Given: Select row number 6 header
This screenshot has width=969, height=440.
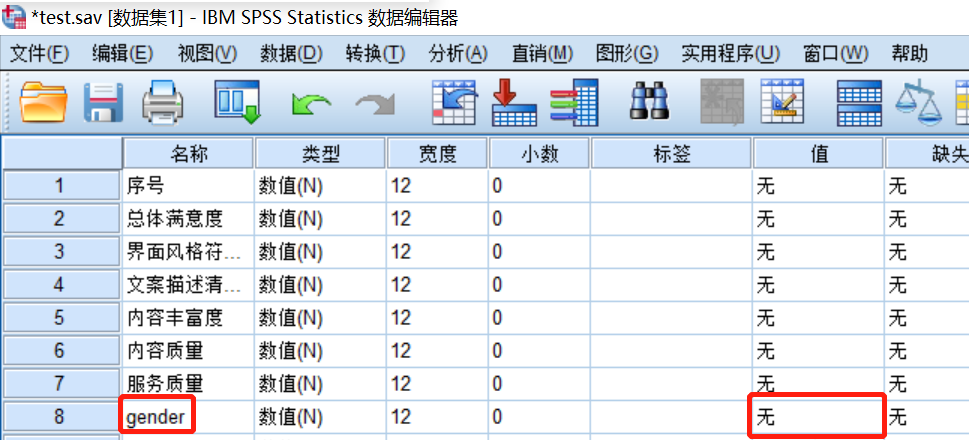Looking at the screenshot, I should click(x=61, y=352).
